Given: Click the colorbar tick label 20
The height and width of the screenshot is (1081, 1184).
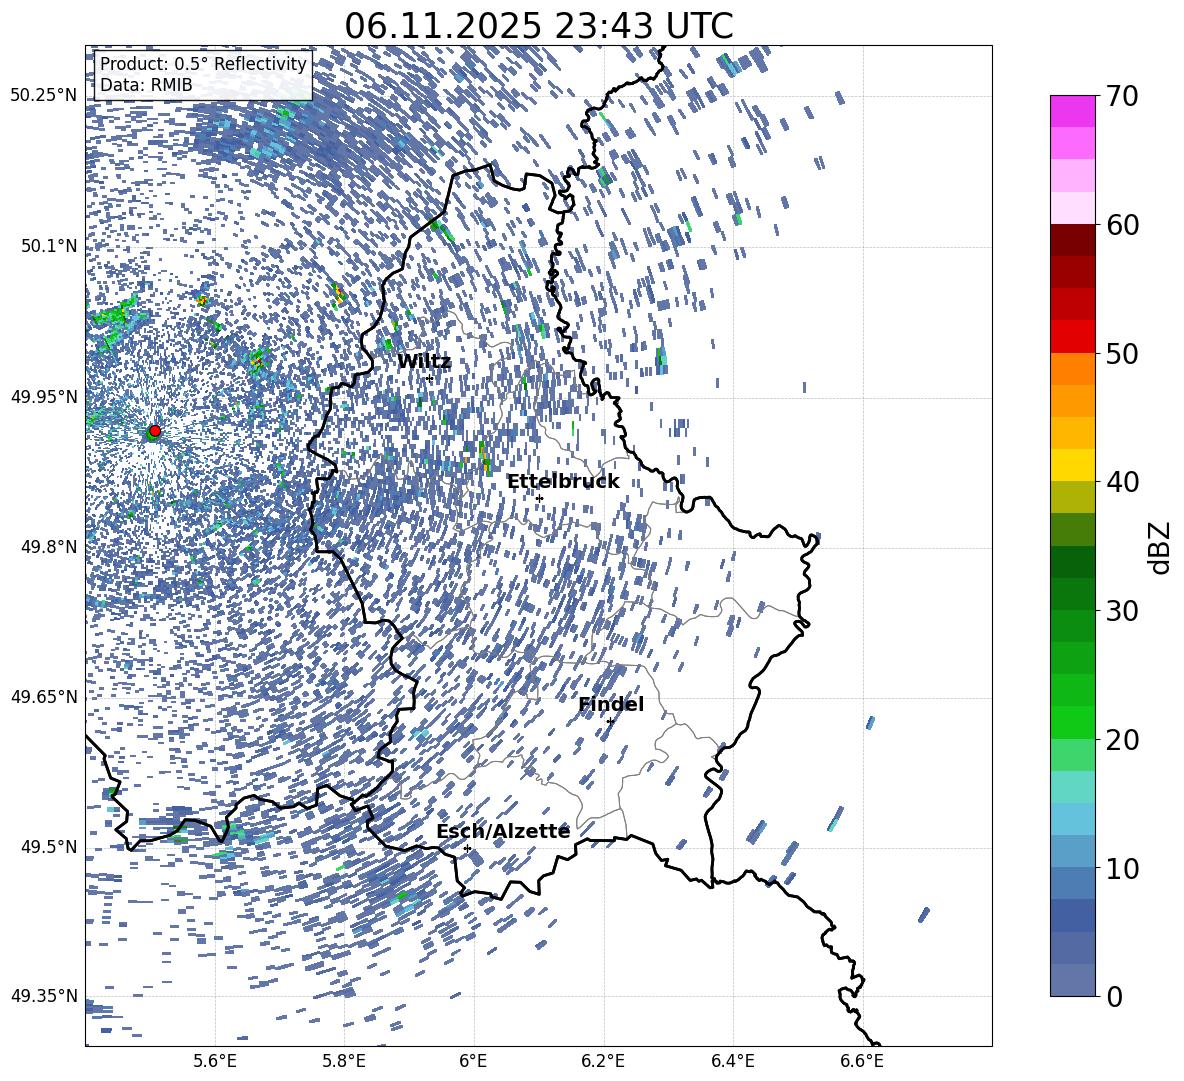Looking at the screenshot, I should (x=1122, y=739).
